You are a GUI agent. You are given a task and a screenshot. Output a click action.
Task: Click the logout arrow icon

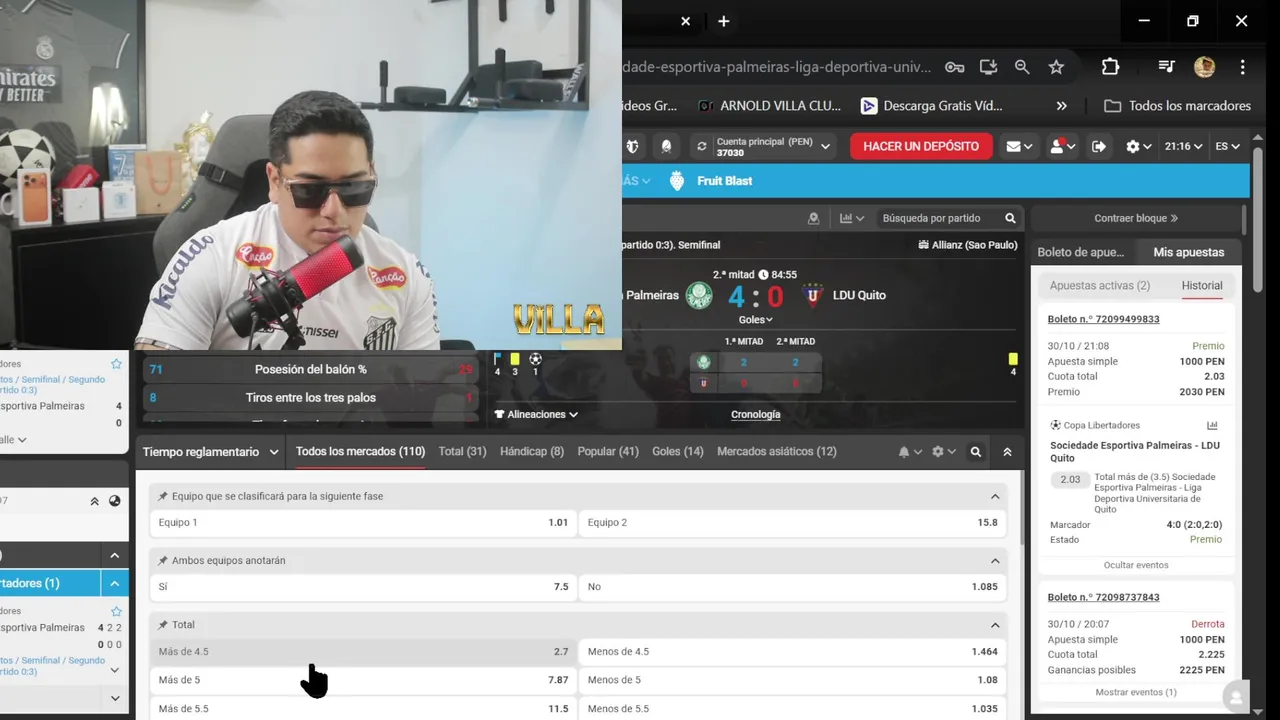click(x=1098, y=146)
